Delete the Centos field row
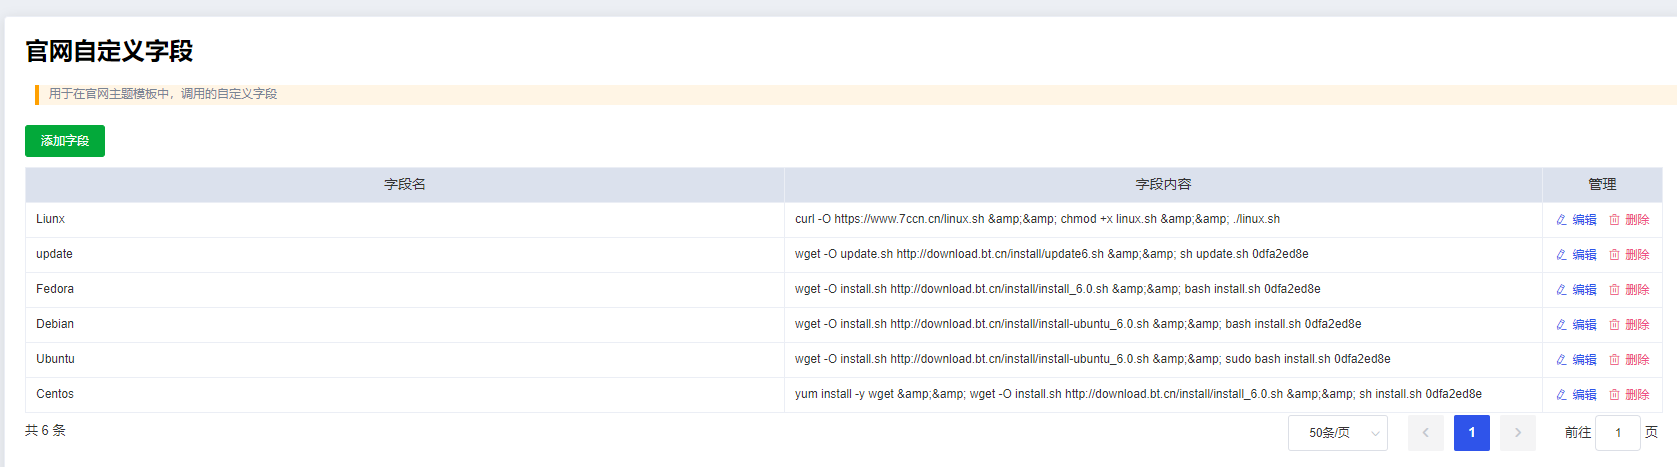Image resolution: width=1677 pixels, height=467 pixels. coord(1629,395)
